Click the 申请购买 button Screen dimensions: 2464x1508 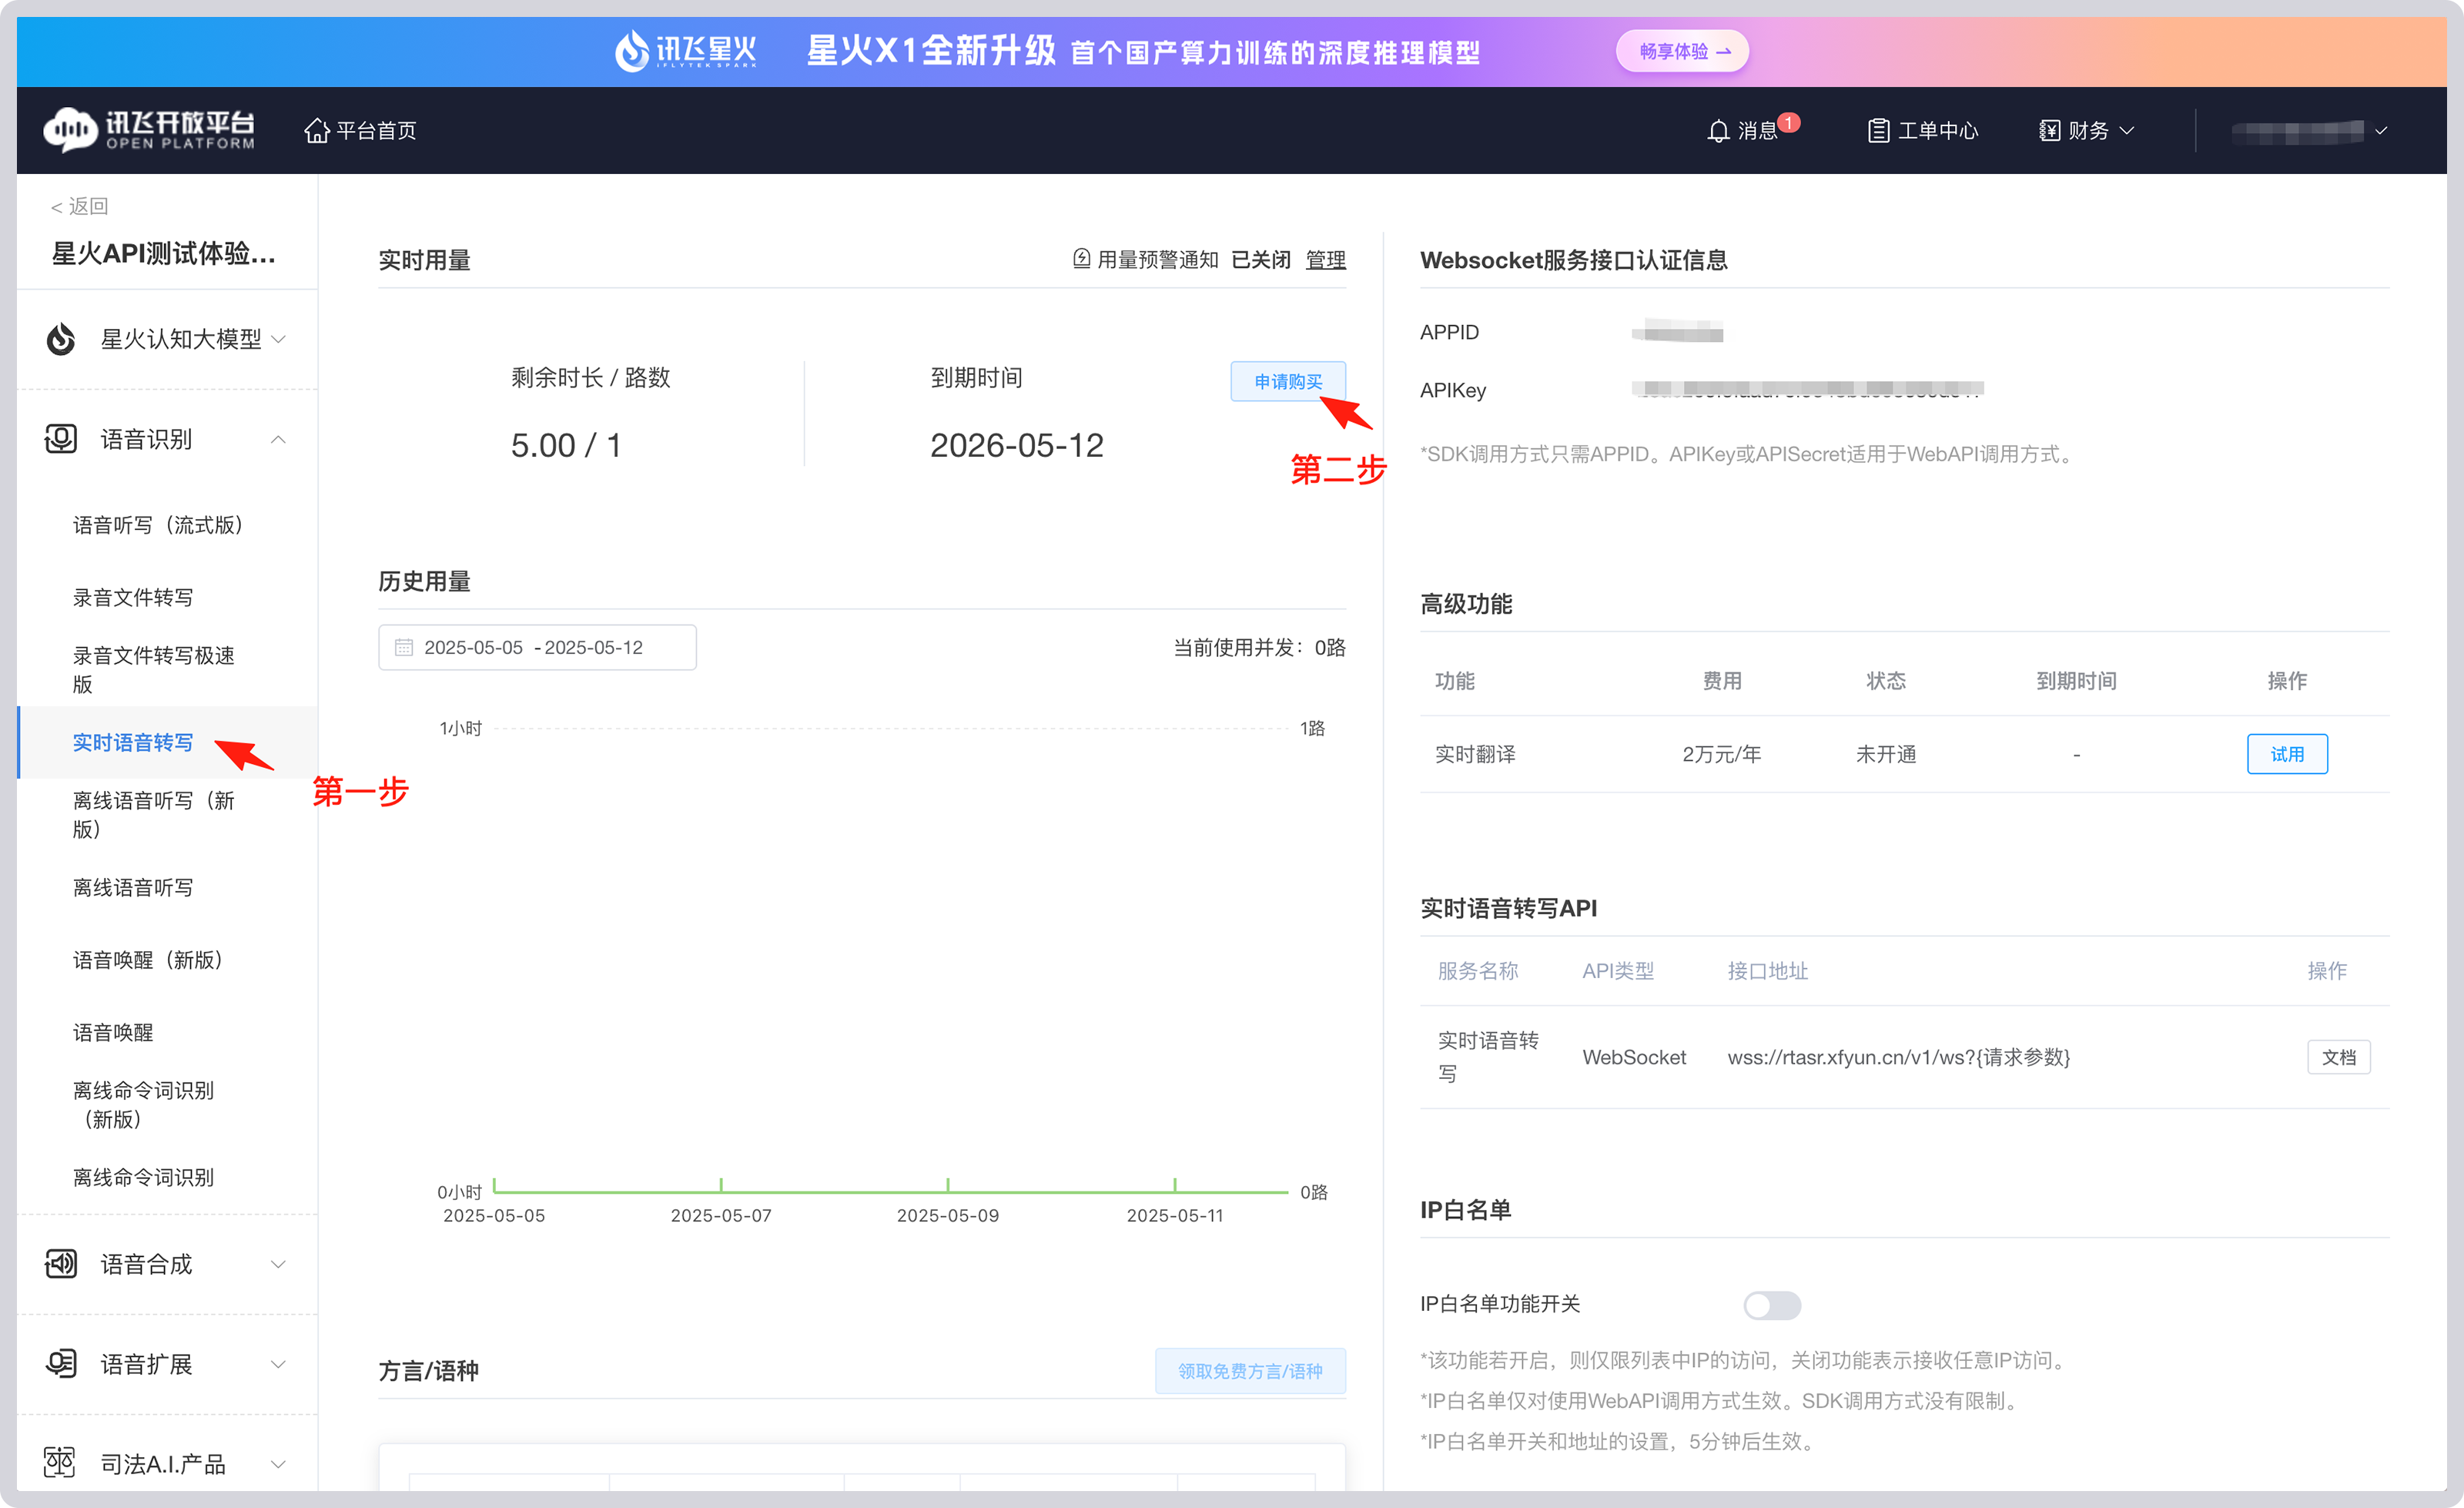1288,381
